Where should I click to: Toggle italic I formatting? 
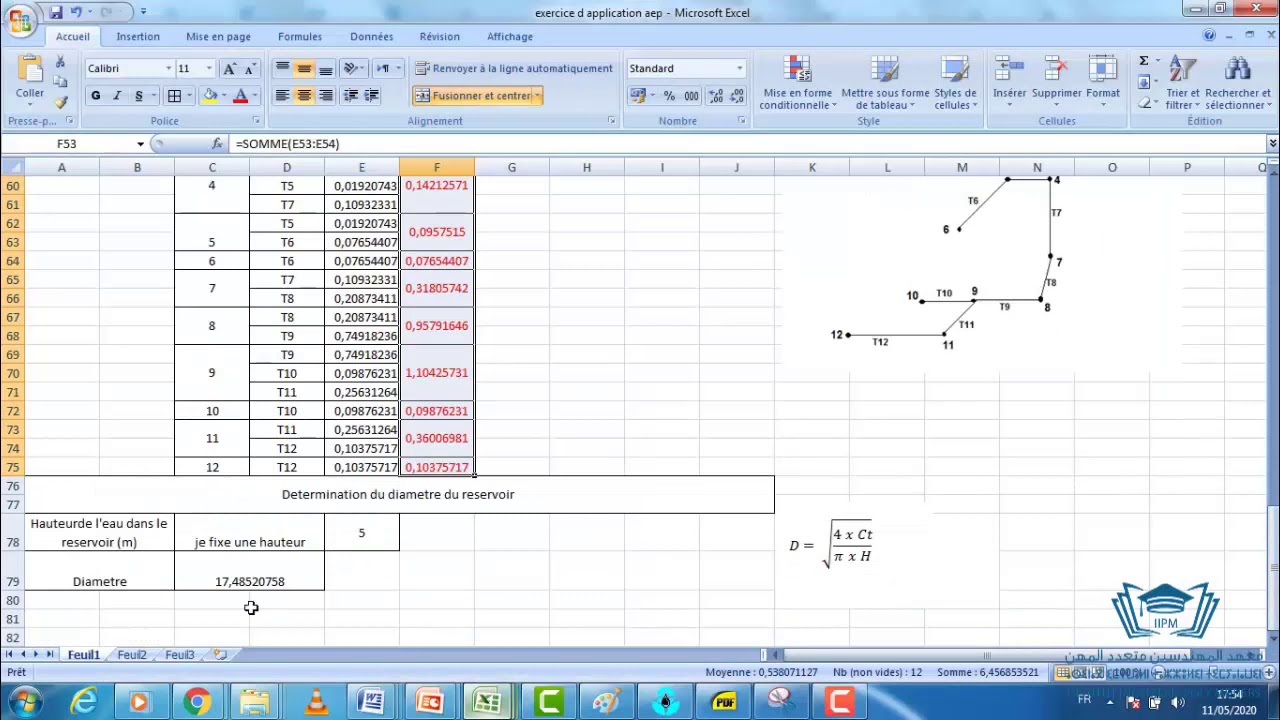coord(117,96)
